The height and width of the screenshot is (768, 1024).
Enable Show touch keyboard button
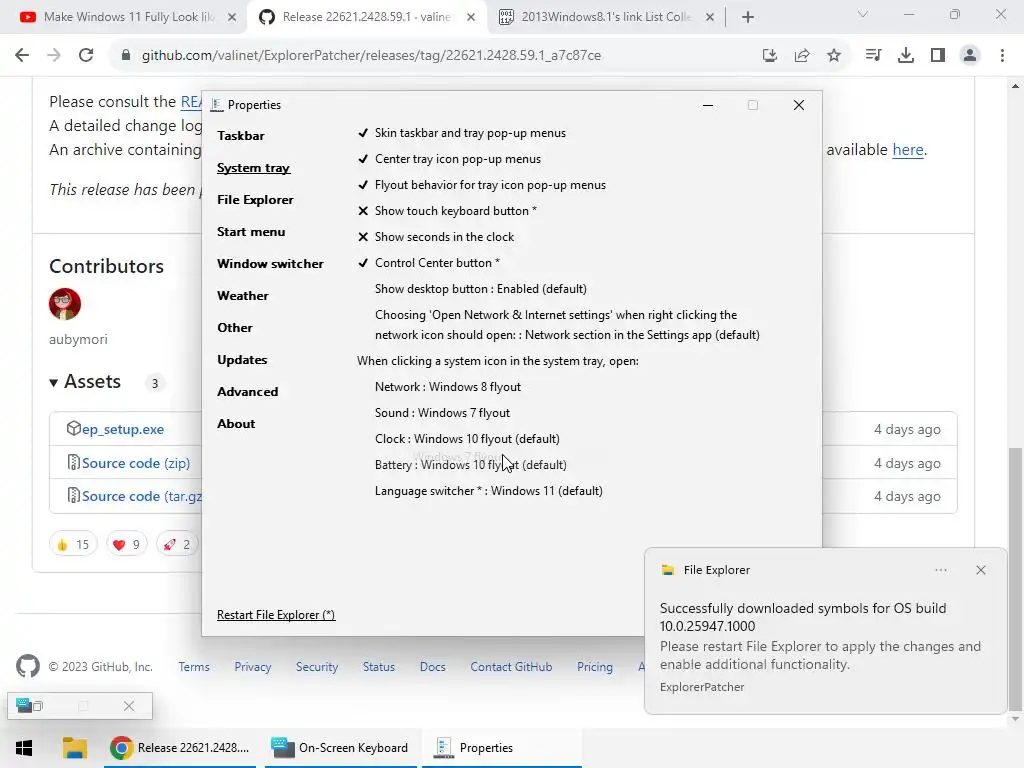[447, 211]
